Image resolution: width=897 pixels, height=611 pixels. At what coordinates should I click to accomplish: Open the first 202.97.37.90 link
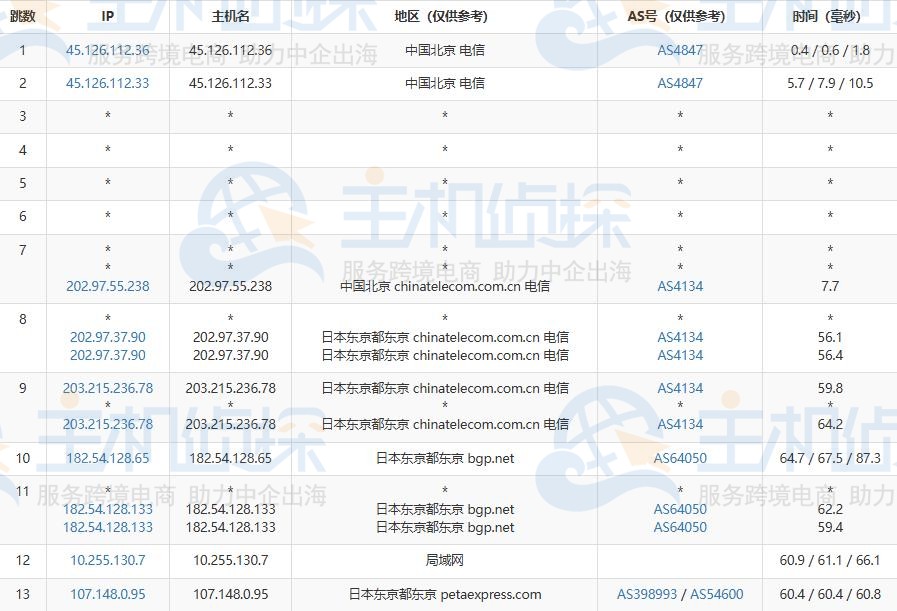tap(106, 337)
